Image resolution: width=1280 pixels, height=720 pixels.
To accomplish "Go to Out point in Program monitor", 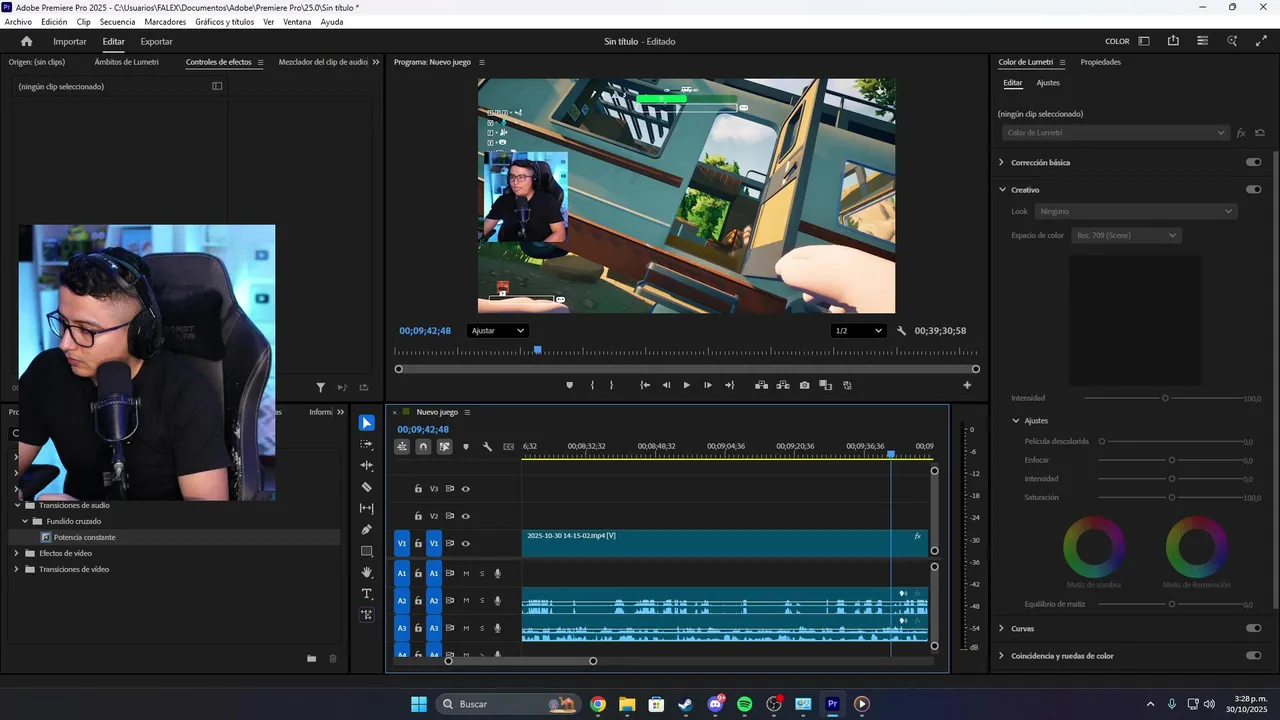I will pos(730,385).
